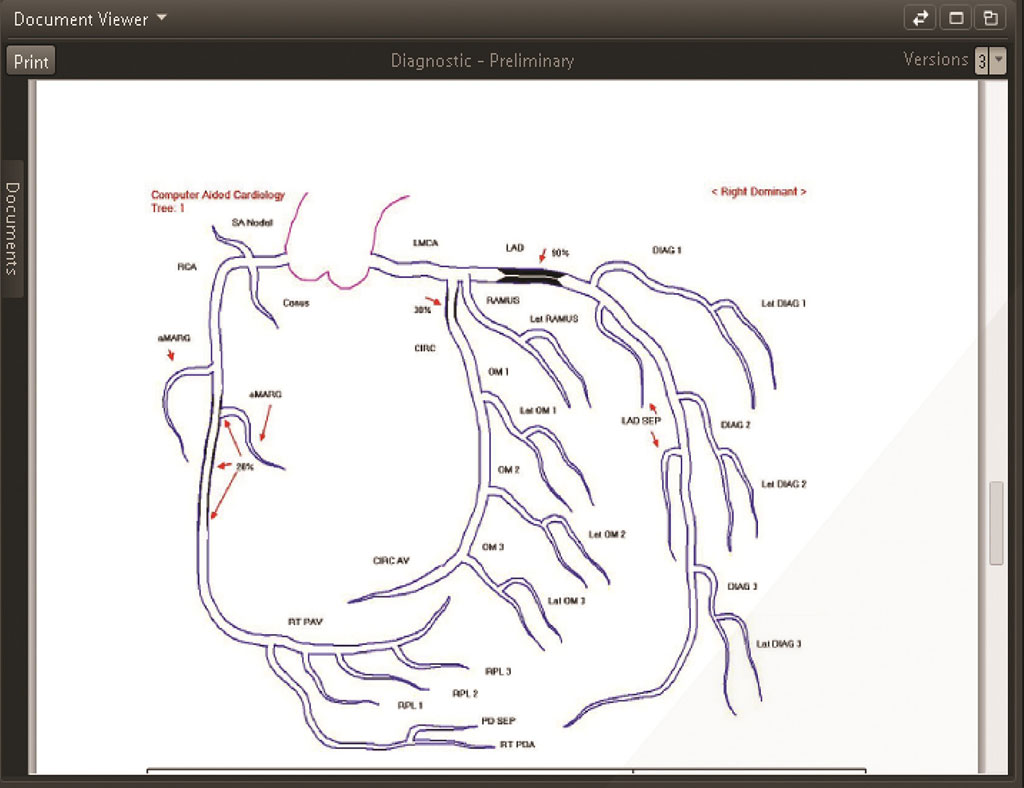Viewport: 1024px width, 788px height.
Task: Click the Computer Aided Cardiology heading
Action: coord(218,195)
